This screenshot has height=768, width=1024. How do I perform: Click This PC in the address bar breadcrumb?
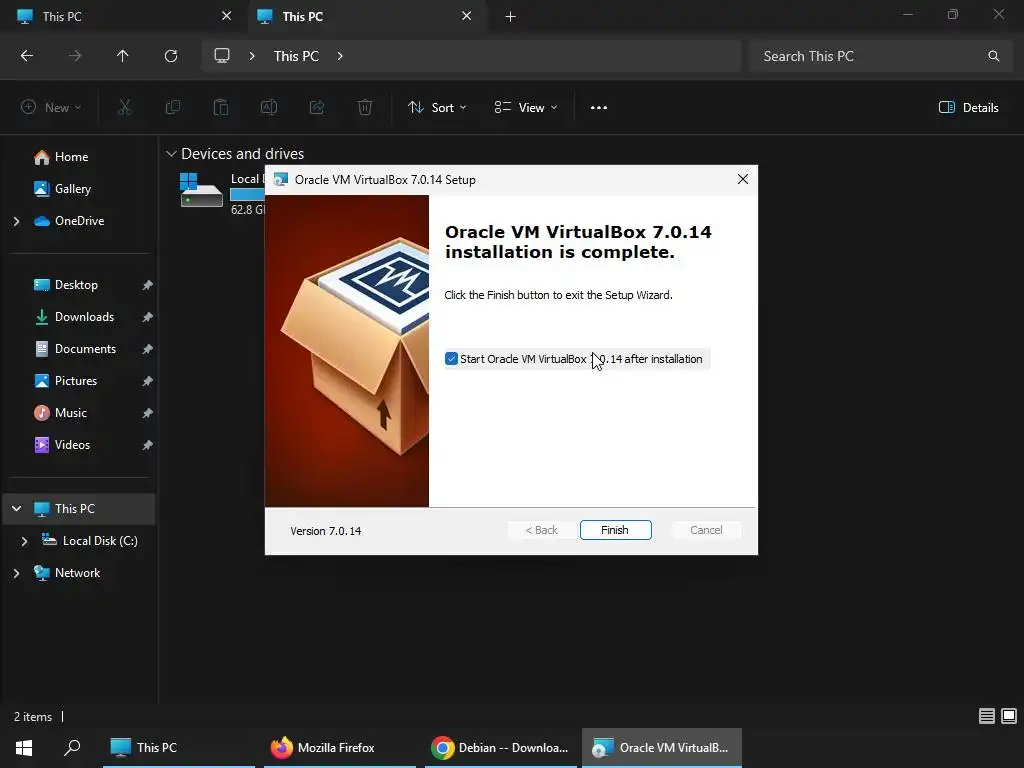pos(296,56)
